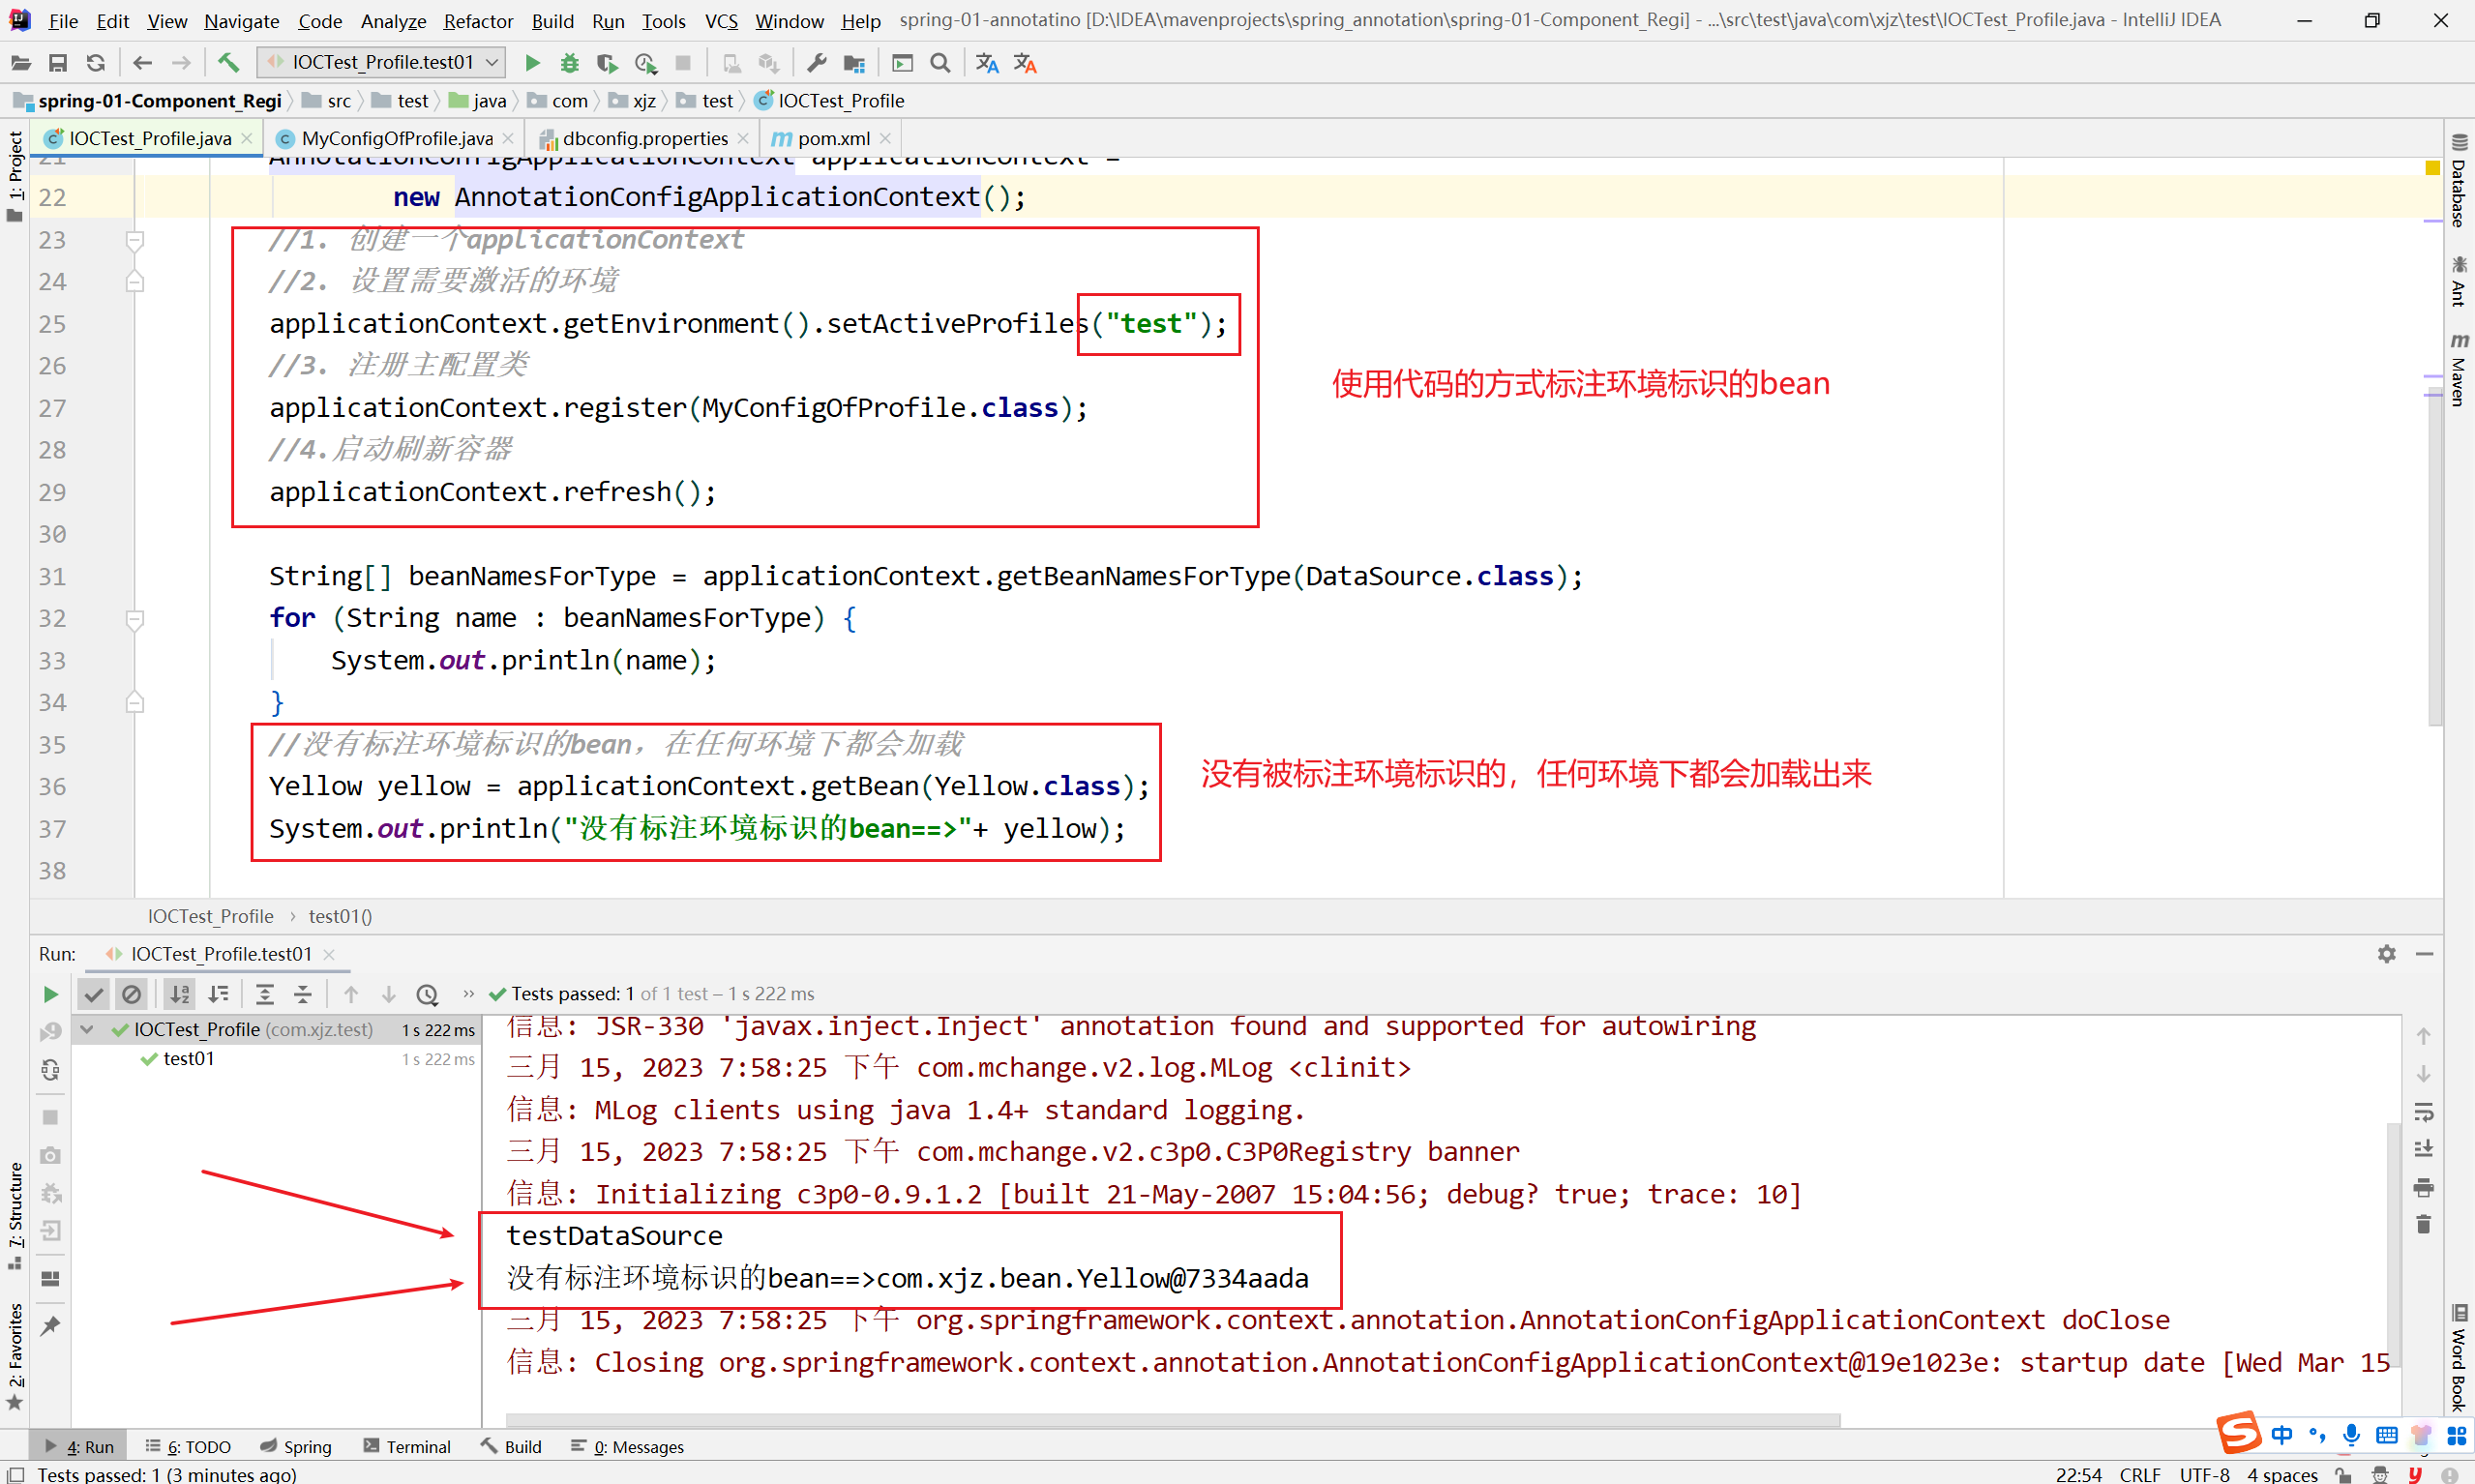Minimize Run panel with hide button

[2424, 954]
